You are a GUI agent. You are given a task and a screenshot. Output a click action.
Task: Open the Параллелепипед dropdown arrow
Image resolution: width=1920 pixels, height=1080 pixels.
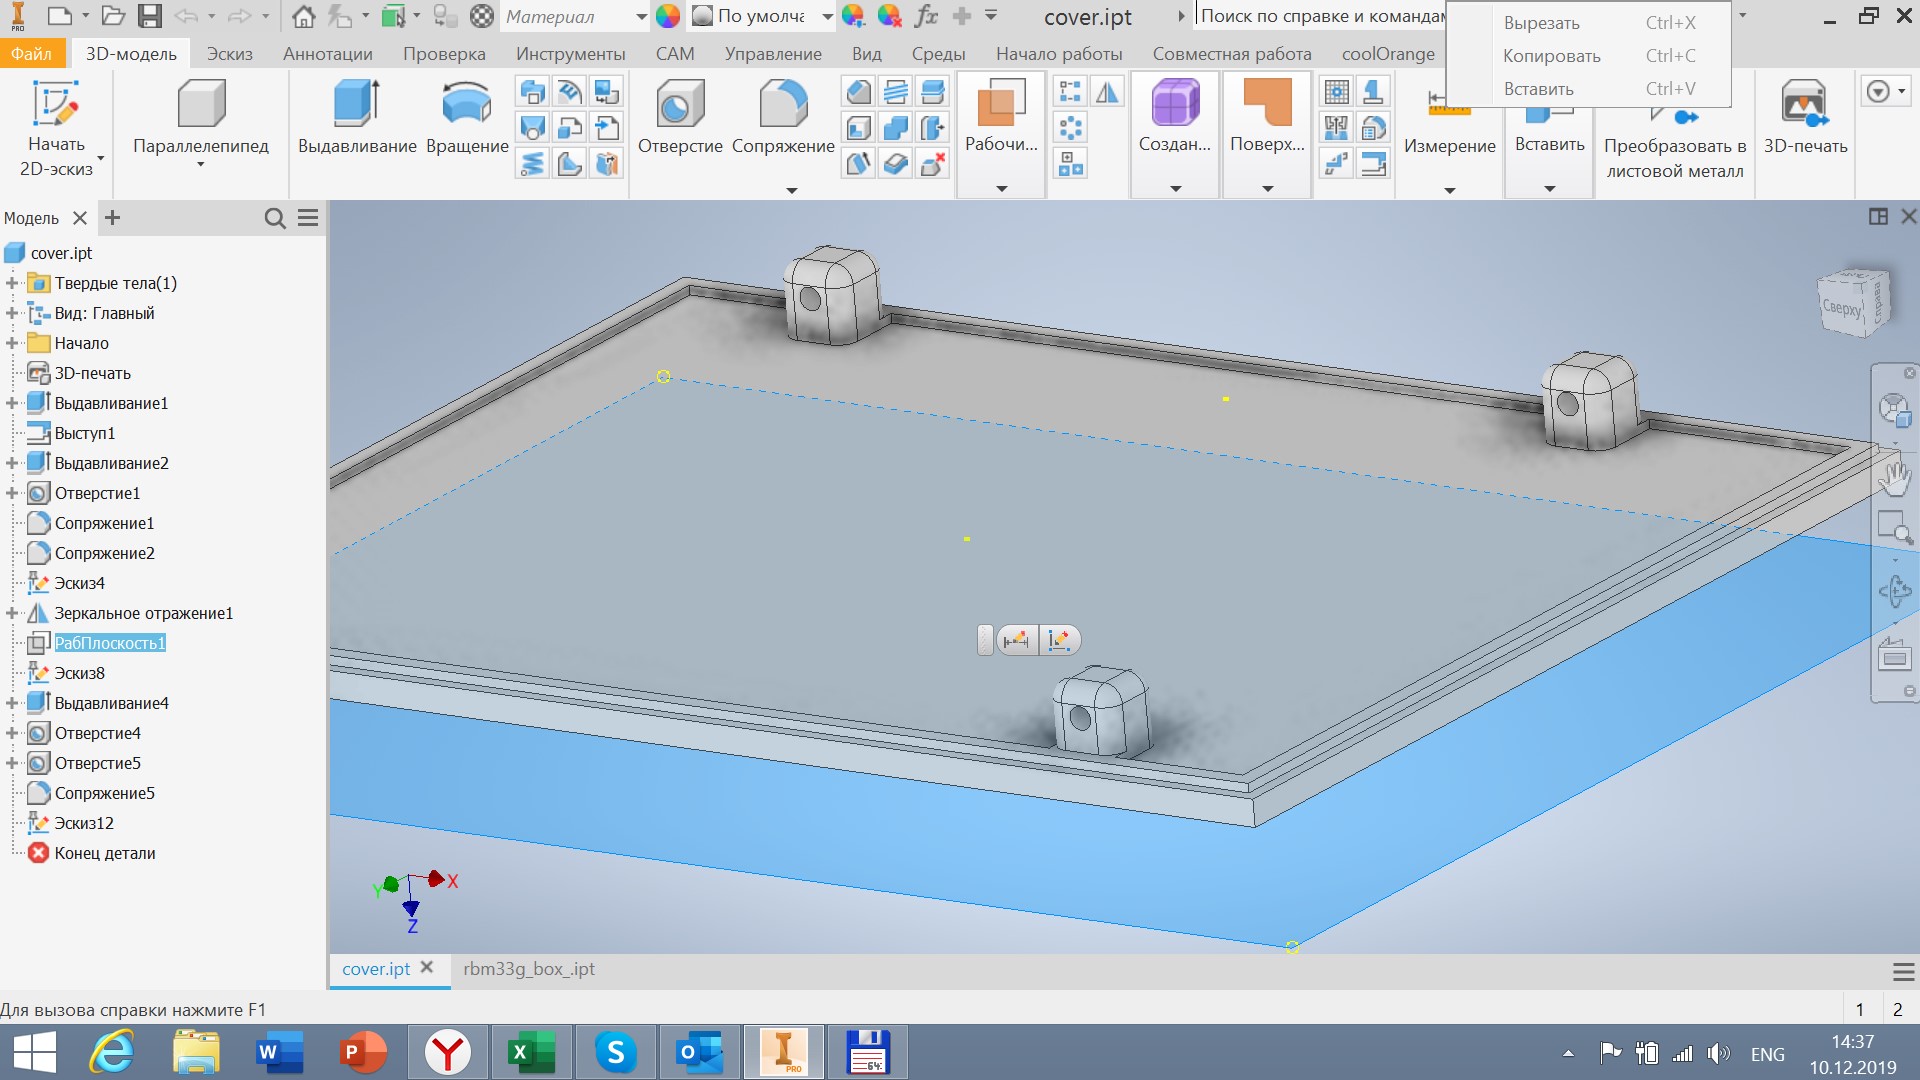coord(200,165)
